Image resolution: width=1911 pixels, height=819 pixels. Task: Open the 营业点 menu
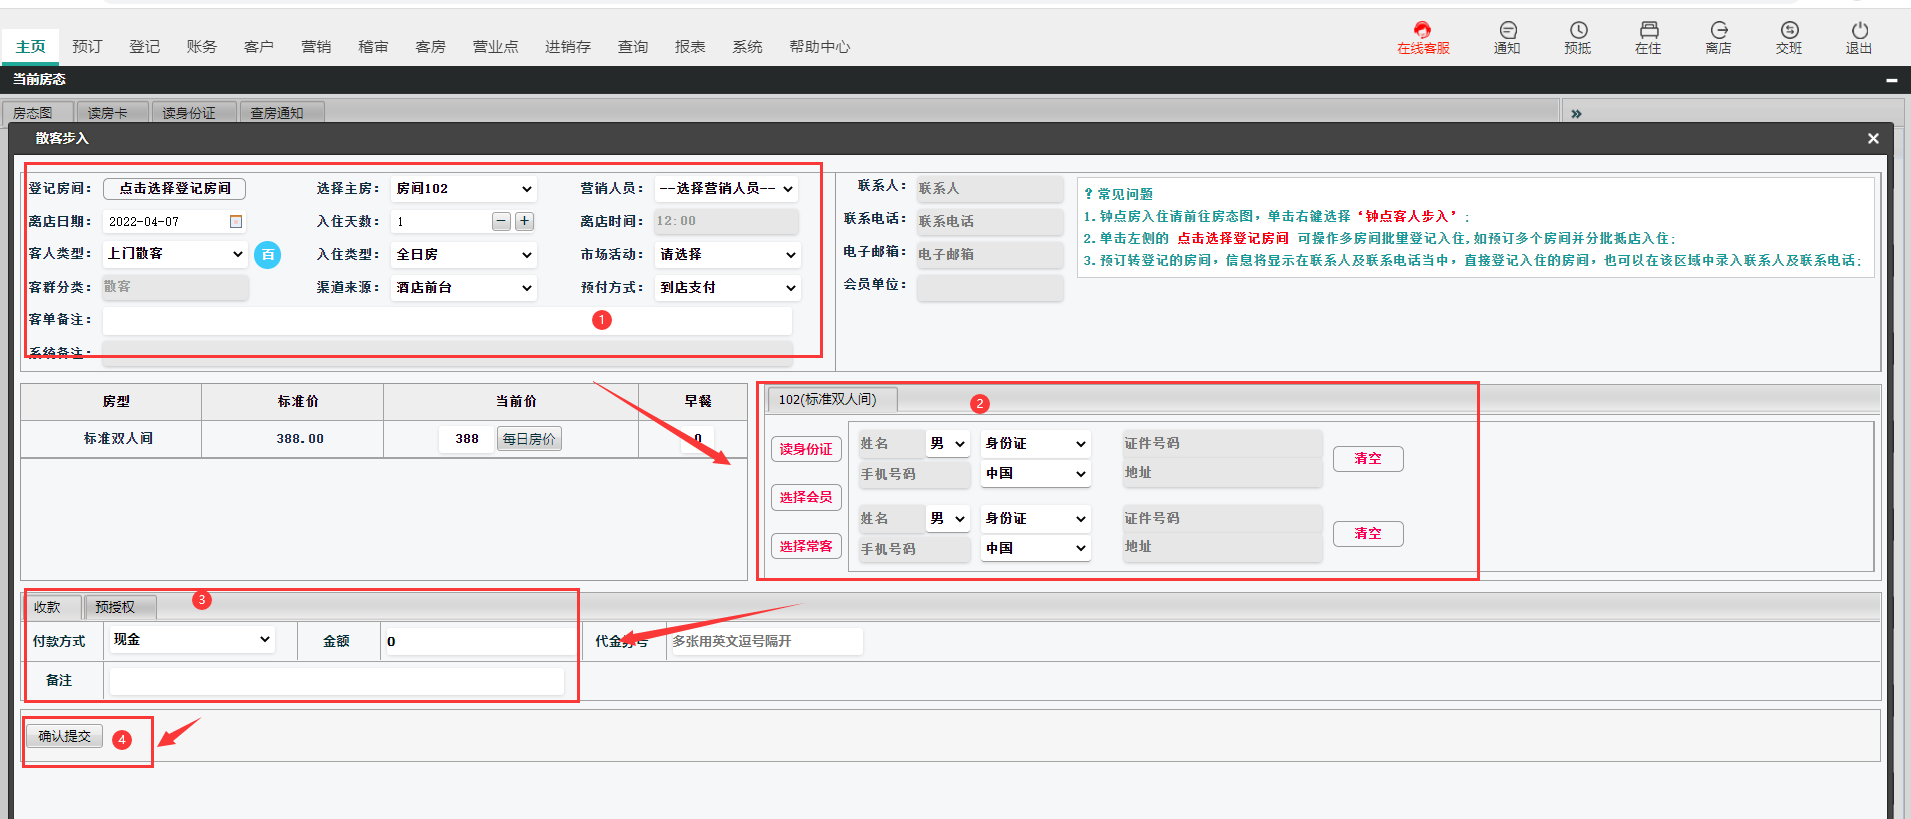click(x=495, y=46)
